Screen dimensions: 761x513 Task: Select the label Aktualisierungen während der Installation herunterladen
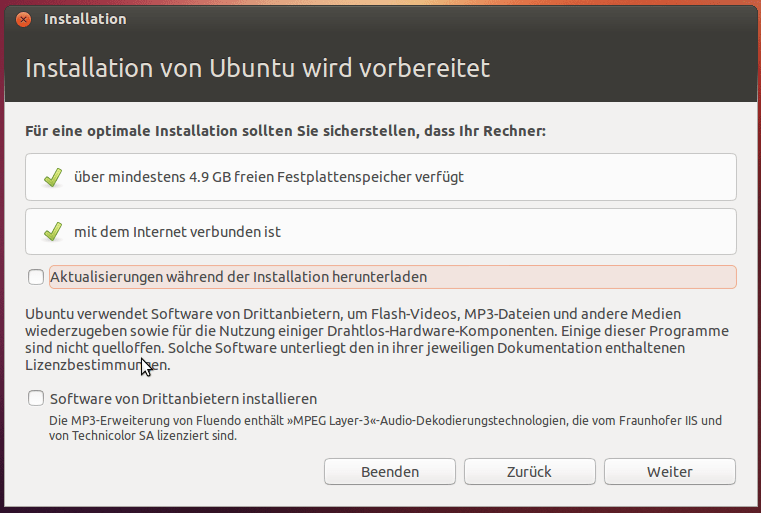point(238,277)
